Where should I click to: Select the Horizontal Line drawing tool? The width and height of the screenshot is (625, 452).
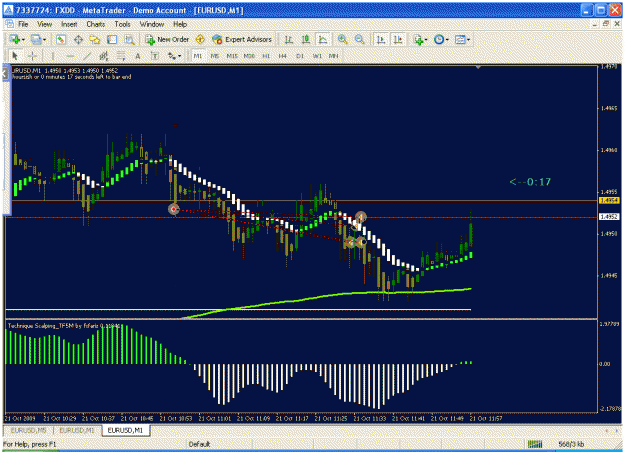tap(70, 56)
